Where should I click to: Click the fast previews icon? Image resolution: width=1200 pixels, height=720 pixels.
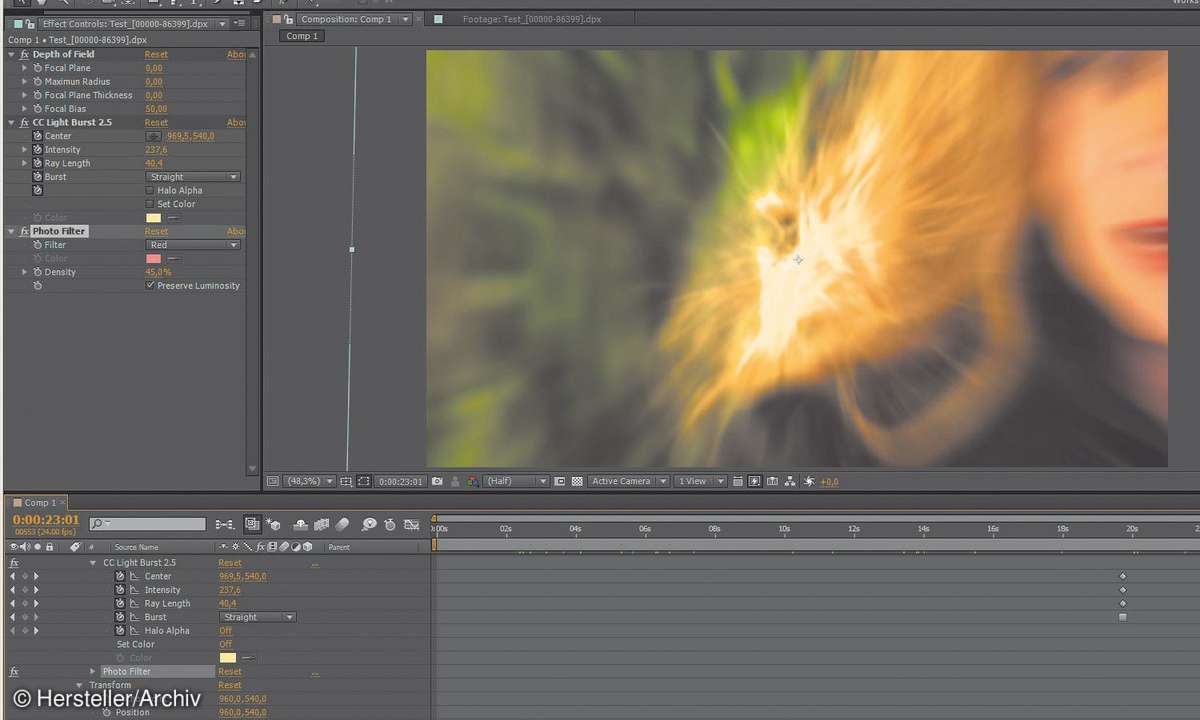click(753, 481)
